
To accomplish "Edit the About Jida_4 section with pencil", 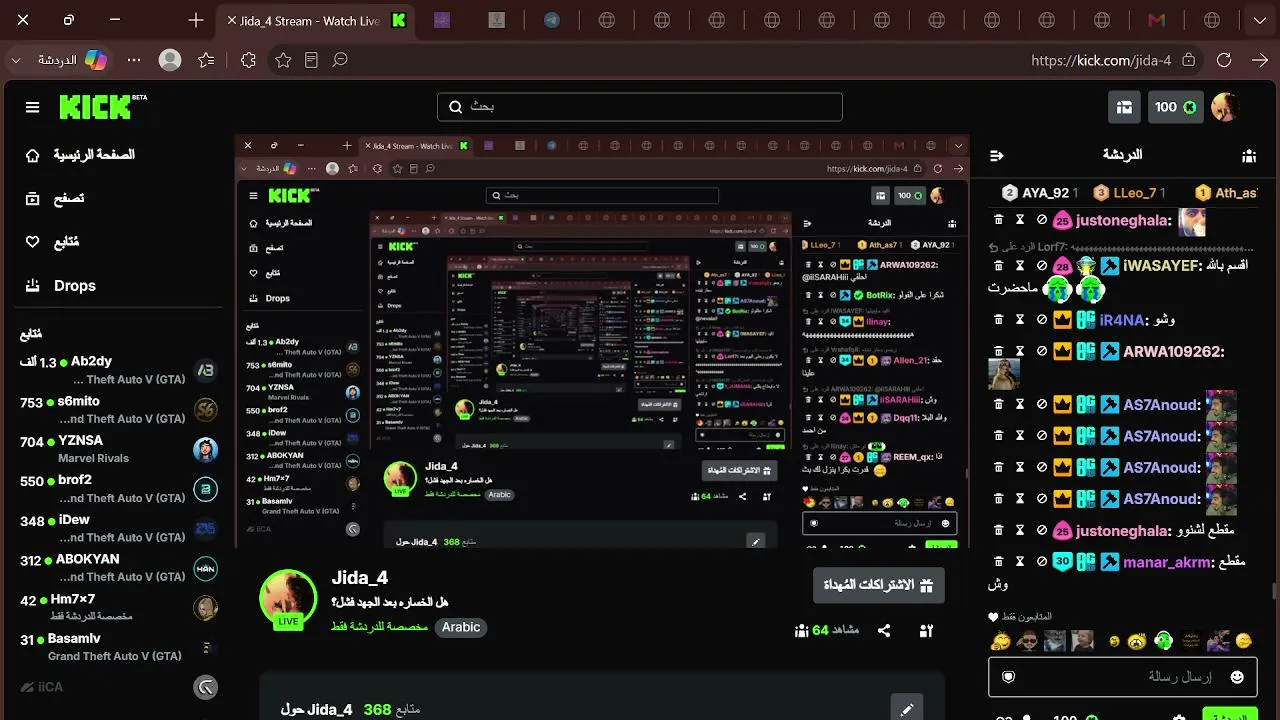I will (x=907, y=709).
